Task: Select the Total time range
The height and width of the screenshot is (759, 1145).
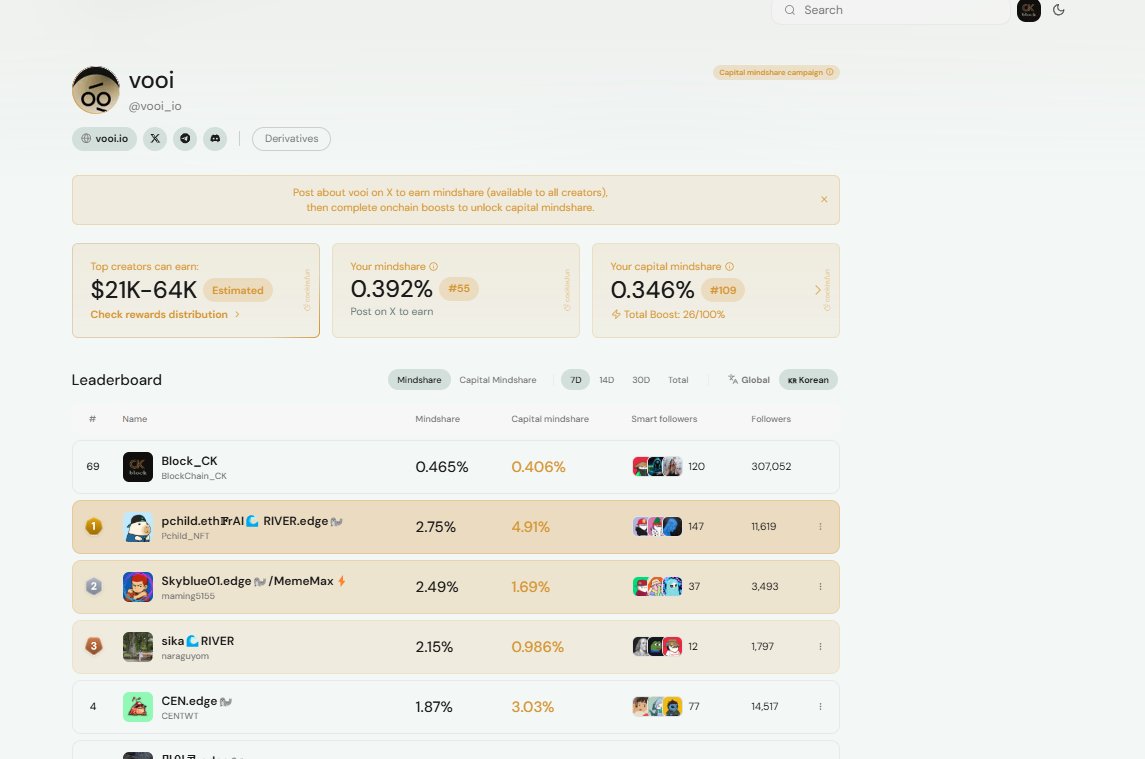Action: 678,380
